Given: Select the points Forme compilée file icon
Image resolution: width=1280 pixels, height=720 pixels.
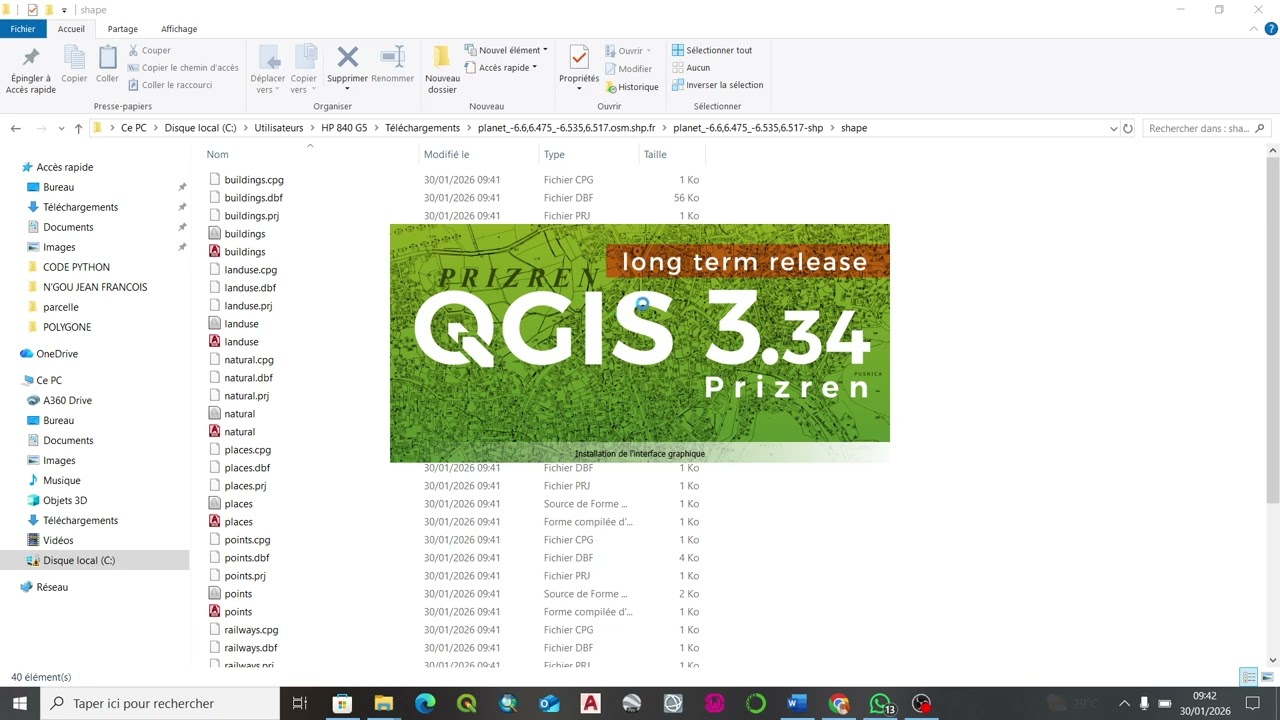Looking at the screenshot, I should point(214,612).
